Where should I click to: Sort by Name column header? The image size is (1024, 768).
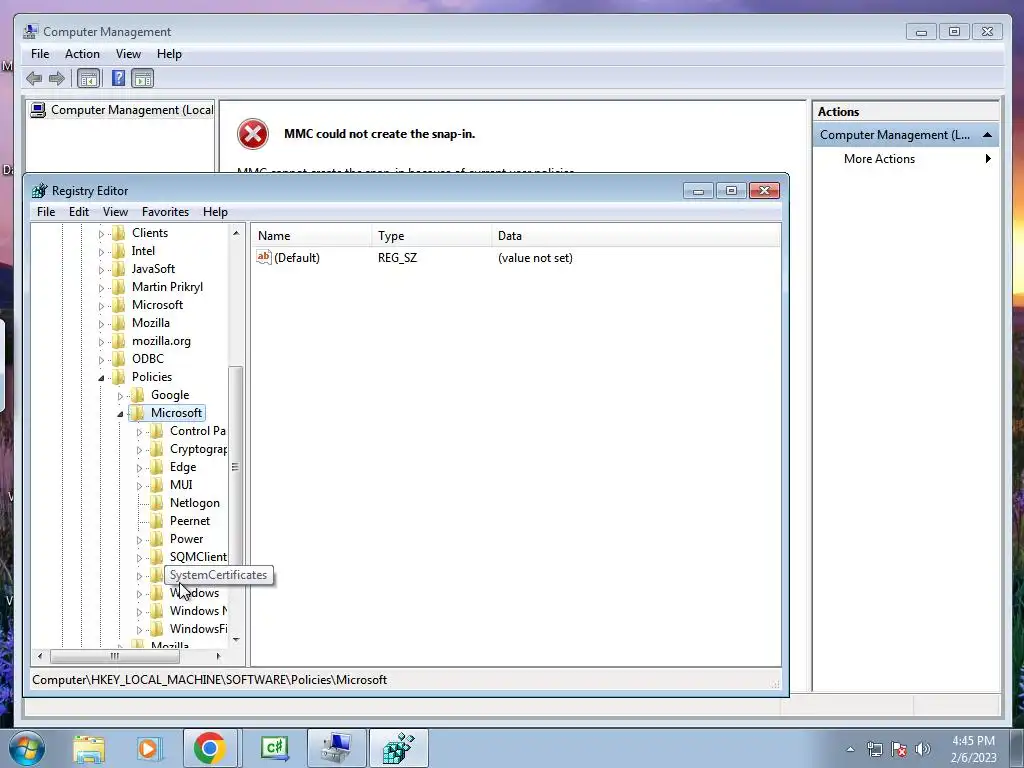click(x=312, y=236)
